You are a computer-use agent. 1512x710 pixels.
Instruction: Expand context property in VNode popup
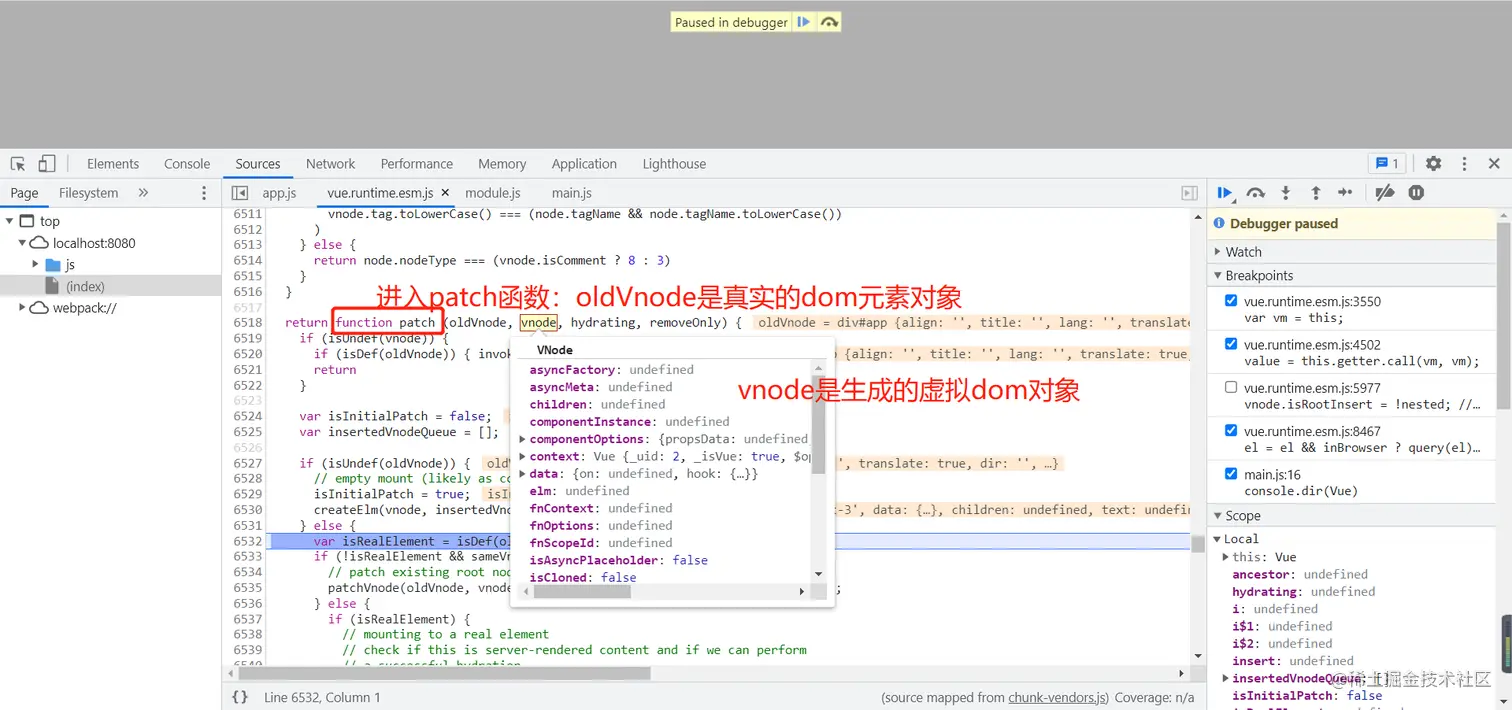coord(523,456)
